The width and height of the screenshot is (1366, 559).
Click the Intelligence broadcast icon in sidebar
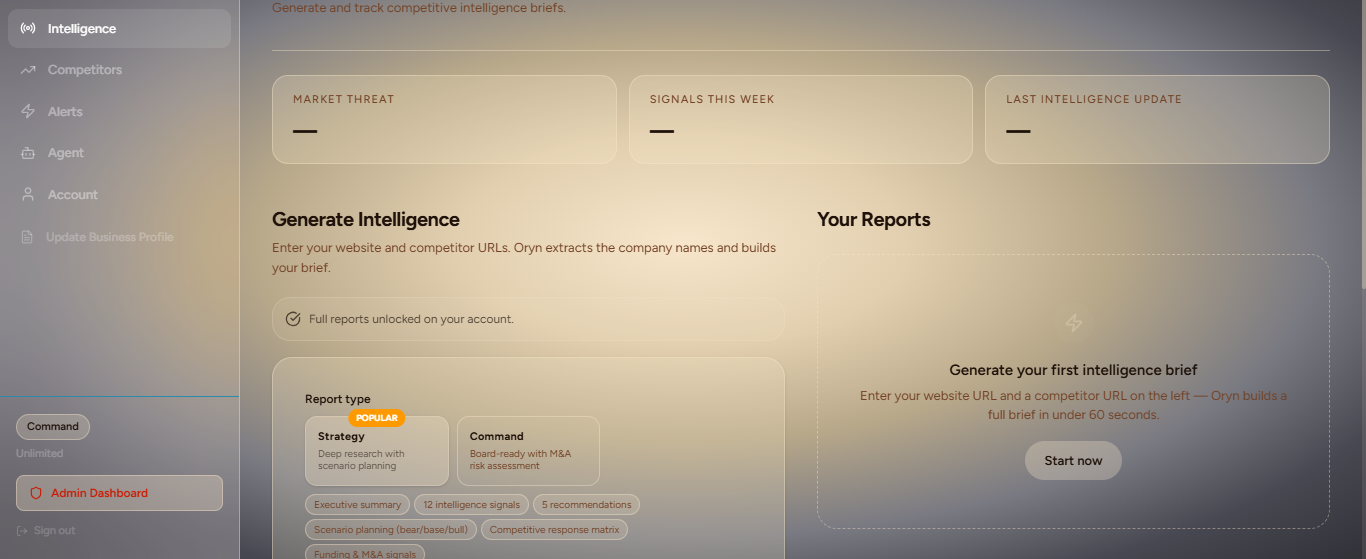coord(28,29)
